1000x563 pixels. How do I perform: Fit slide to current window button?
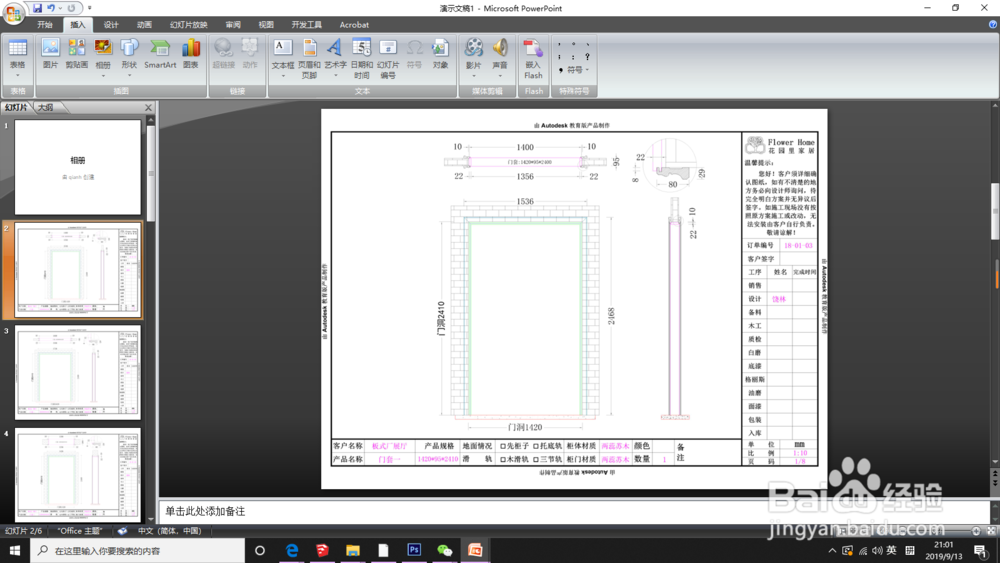pos(990,530)
